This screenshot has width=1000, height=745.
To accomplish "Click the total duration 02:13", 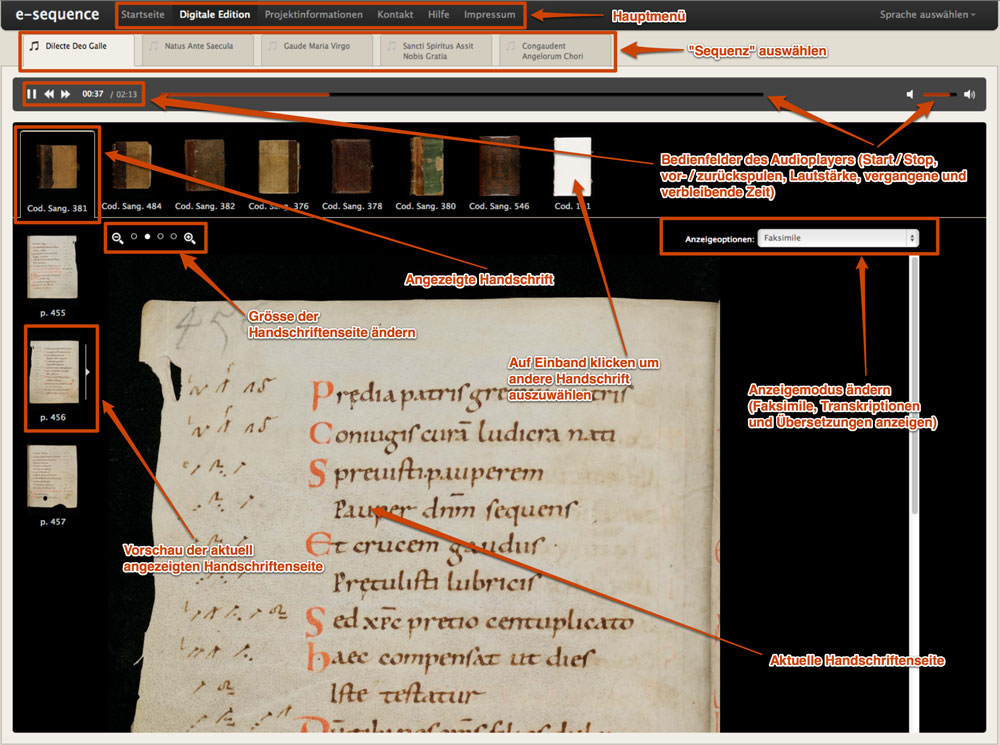I will pyautogui.click(x=126, y=94).
